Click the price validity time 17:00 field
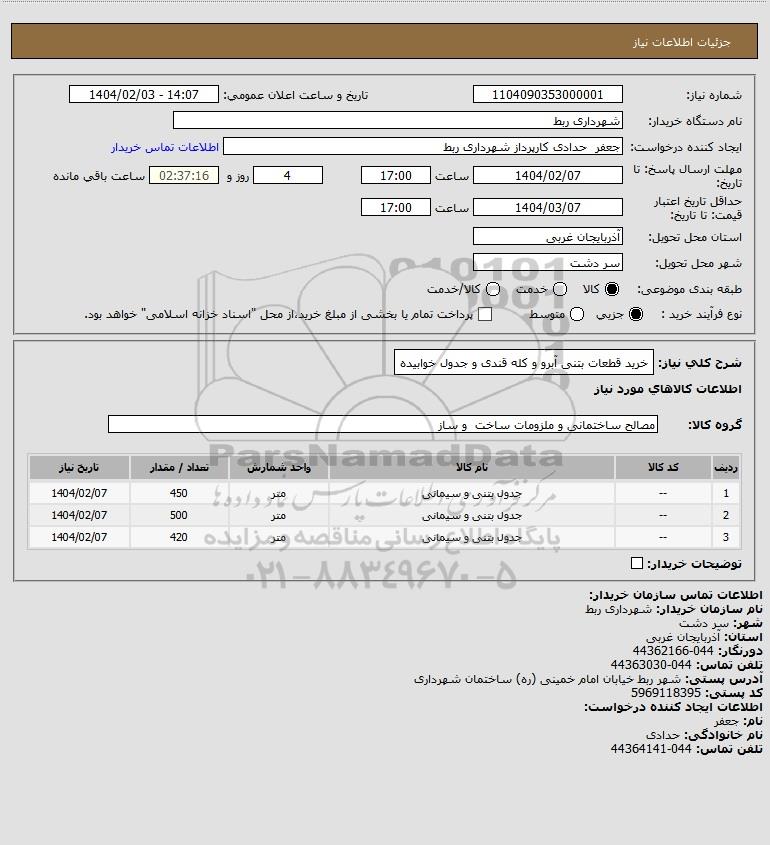The width and height of the screenshot is (770, 845). [396, 207]
